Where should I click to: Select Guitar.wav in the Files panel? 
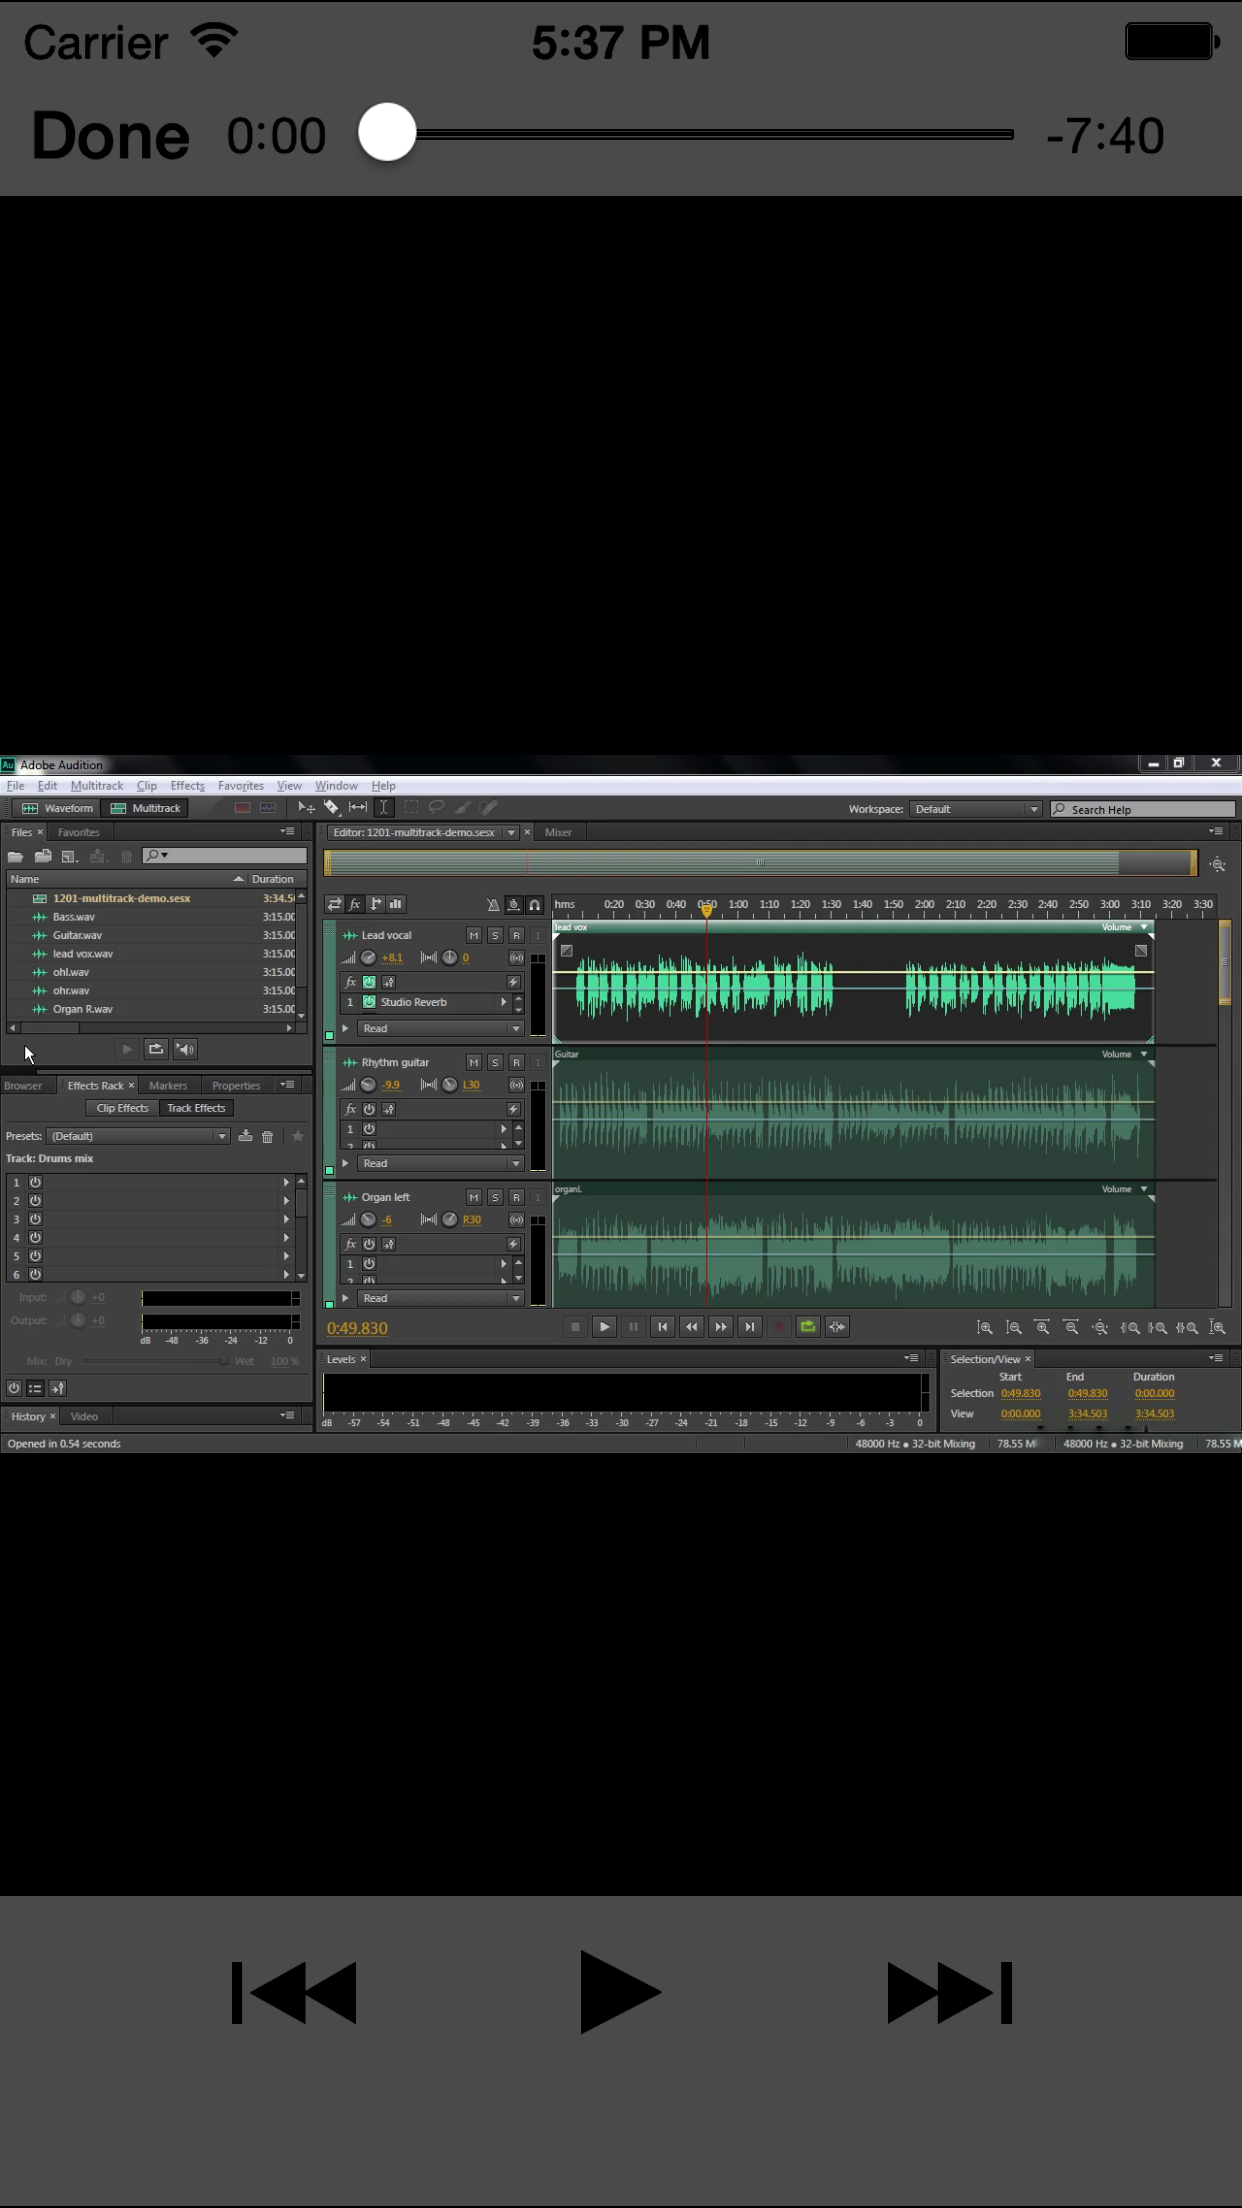pos(77,935)
